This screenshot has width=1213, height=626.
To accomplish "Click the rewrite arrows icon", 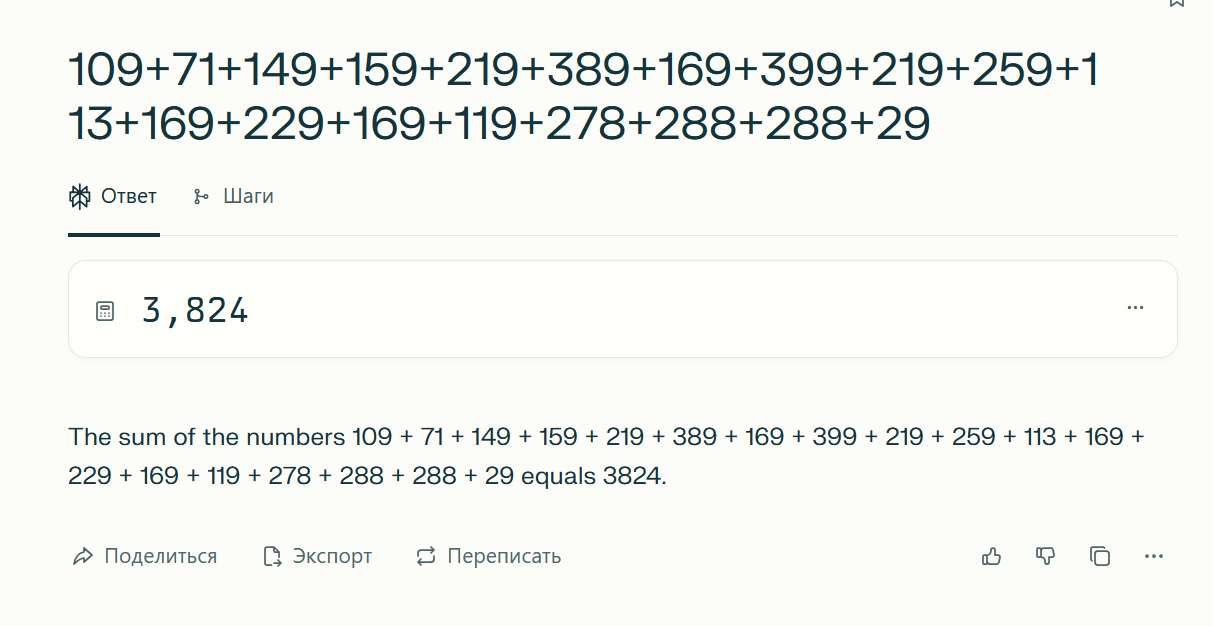I will [x=426, y=557].
